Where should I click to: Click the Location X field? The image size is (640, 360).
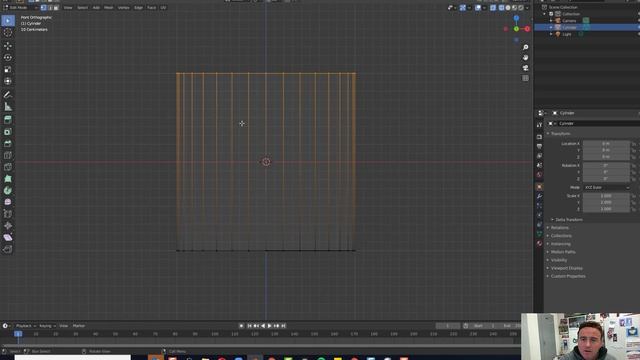(606, 144)
